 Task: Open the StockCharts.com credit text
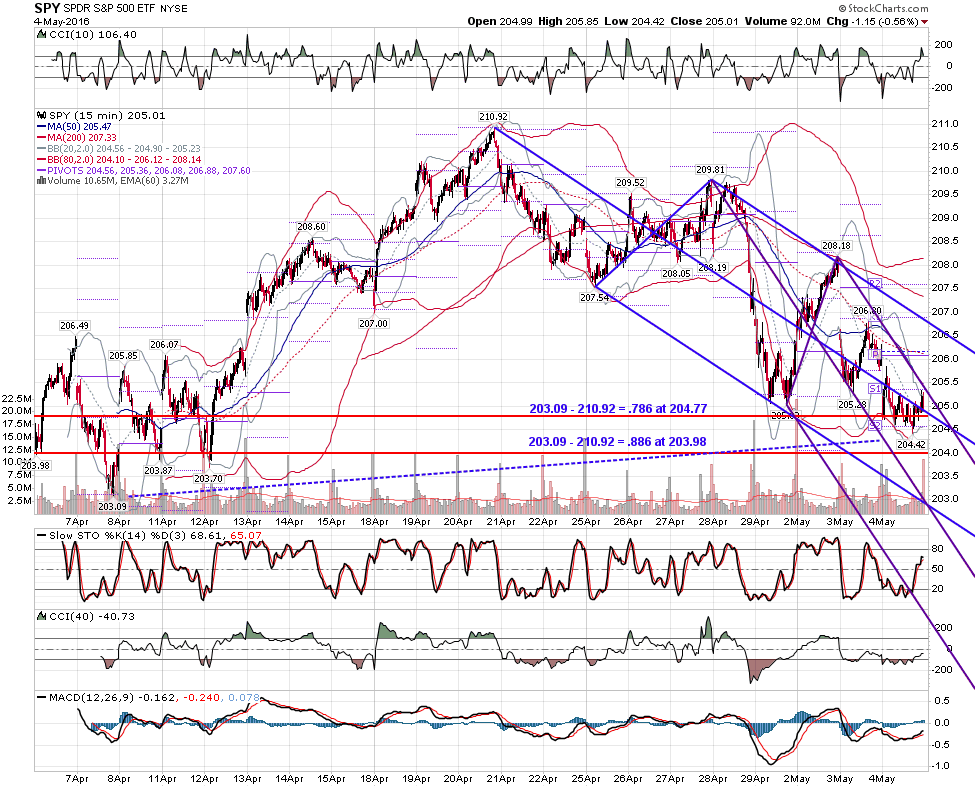pos(882,8)
